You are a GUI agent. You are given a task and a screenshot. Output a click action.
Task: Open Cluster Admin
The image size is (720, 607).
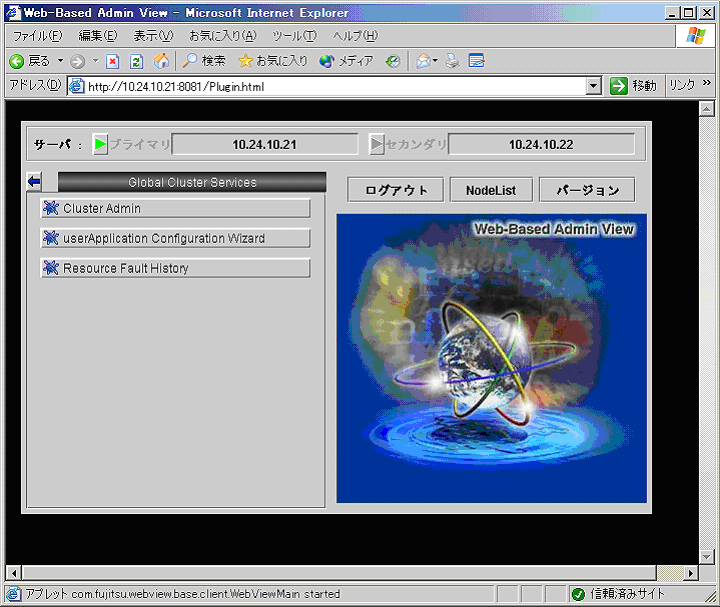coord(175,208)
